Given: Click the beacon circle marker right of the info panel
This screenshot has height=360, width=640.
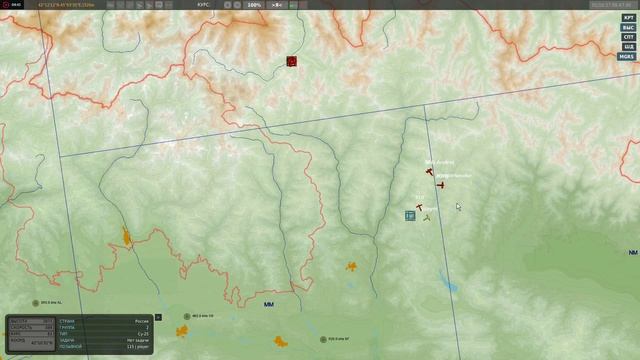Looking at the screenshot, I should 187,316.
